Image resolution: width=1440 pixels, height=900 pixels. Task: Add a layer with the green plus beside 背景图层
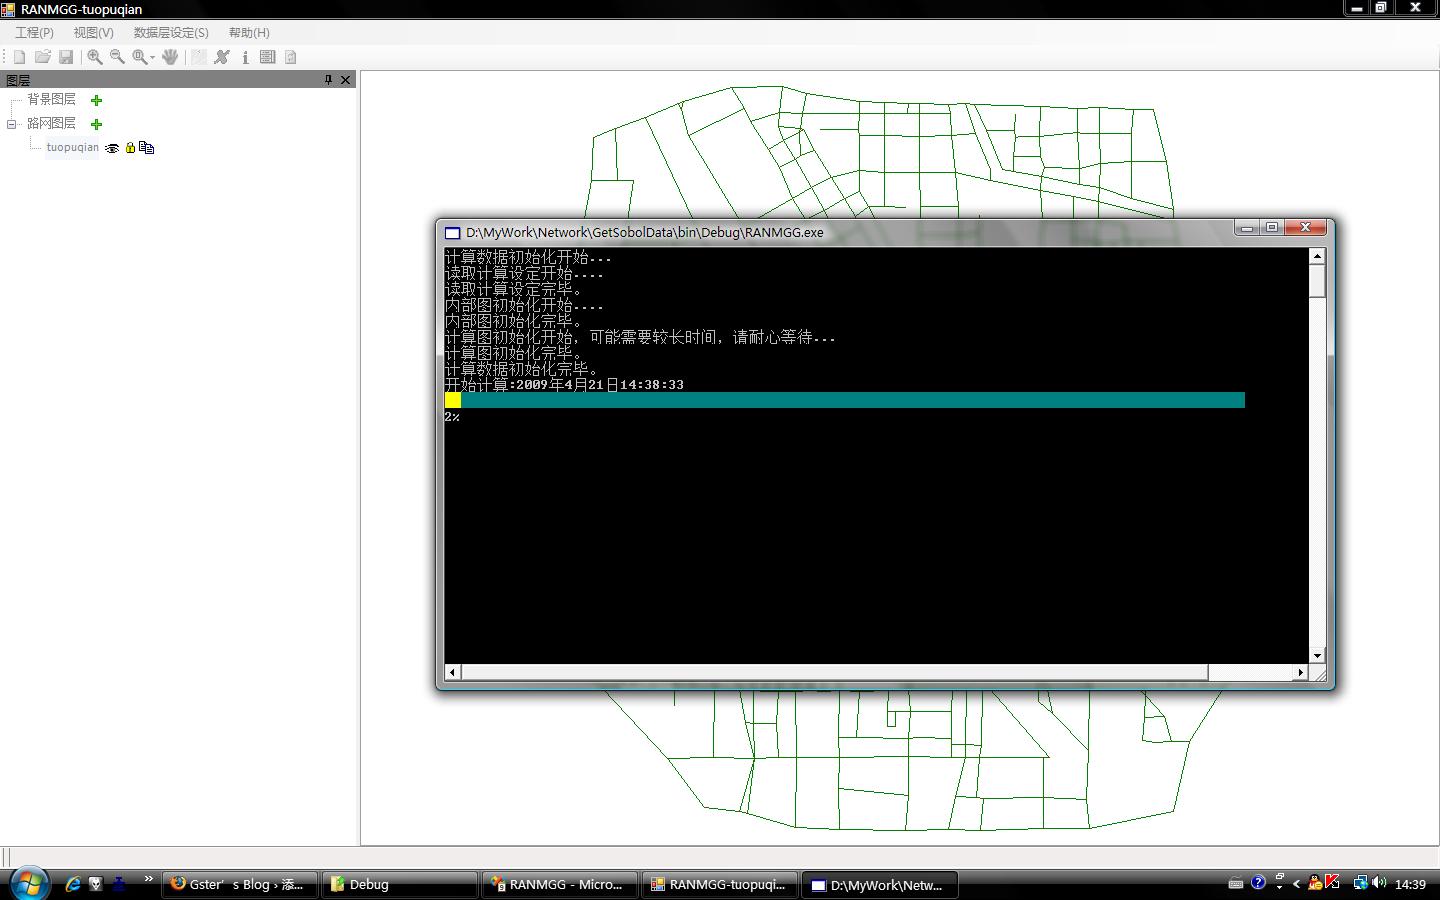point(96,100)
